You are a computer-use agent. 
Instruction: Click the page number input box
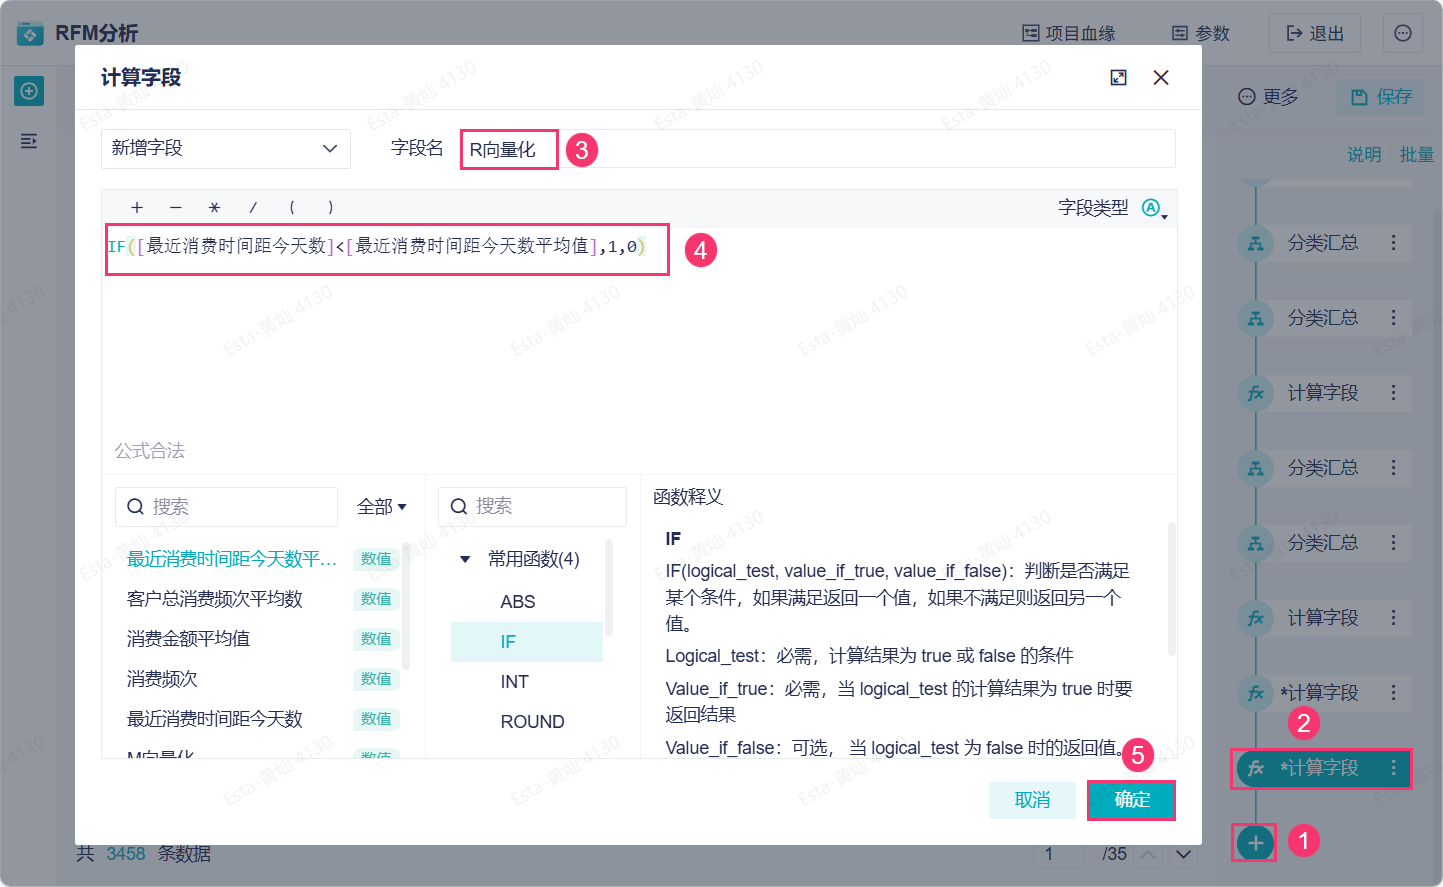pyautogui.click(x=1059, y=854)
